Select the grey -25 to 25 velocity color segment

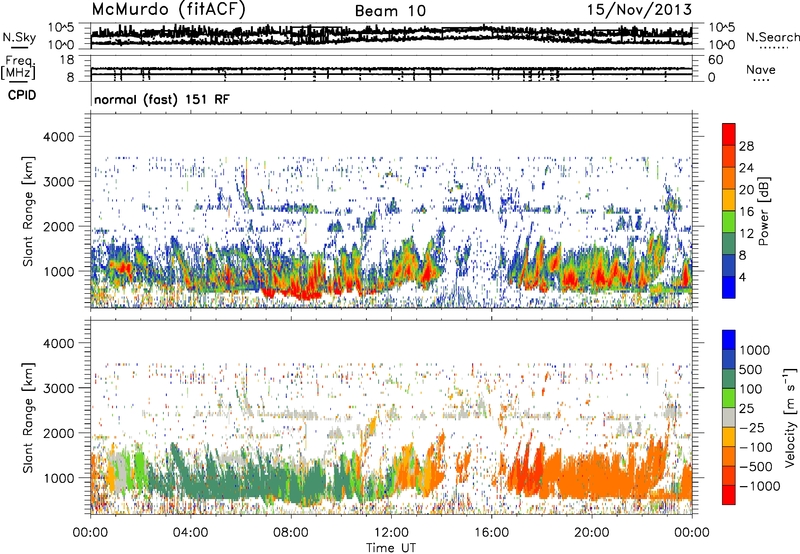coord(729,417)
